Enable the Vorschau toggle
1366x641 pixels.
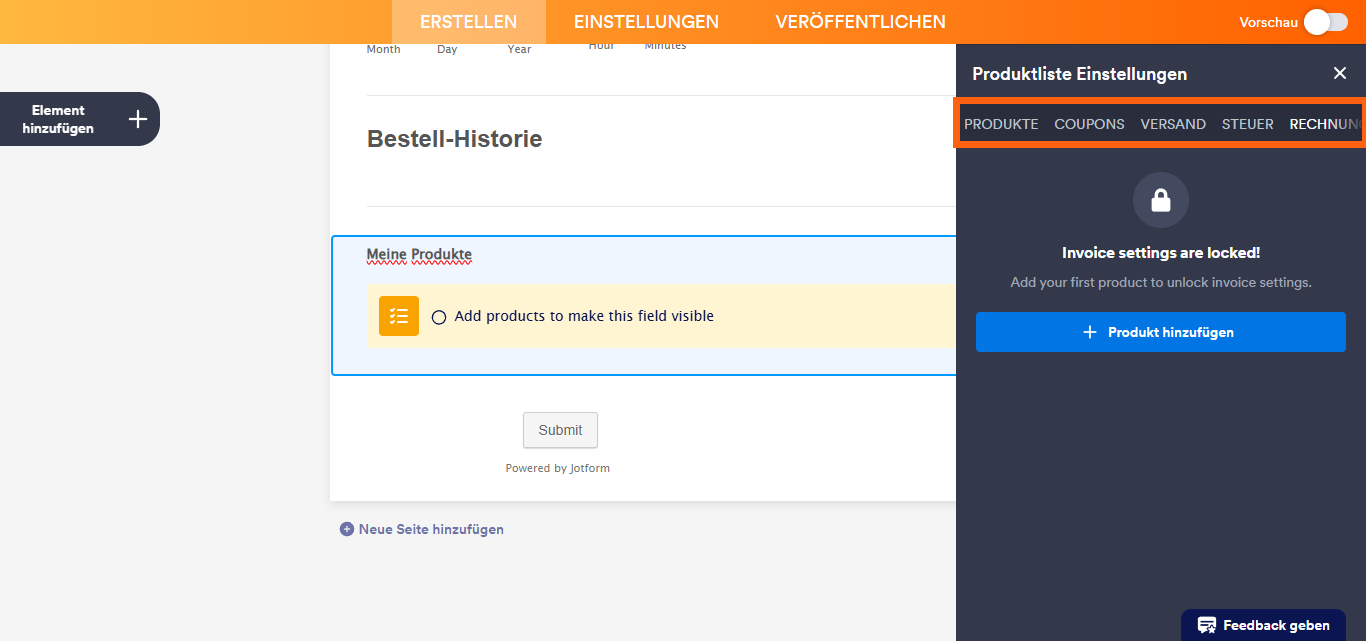pyautogui.click(x=1325, y=21)
